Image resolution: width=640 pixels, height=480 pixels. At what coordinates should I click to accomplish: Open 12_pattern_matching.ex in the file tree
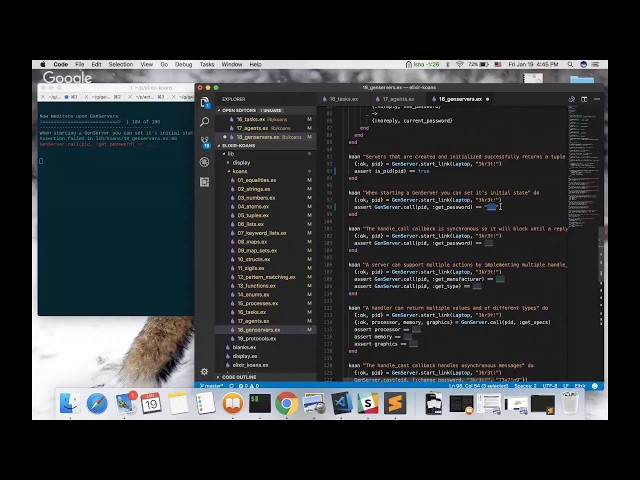click(265, 277)
